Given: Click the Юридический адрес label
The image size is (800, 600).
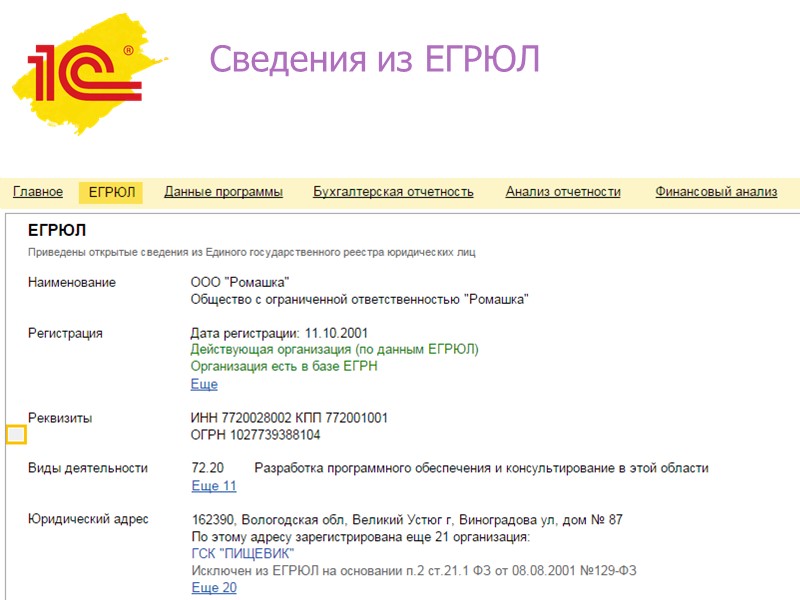Looking at the screenshot, I should pos(88,519).
